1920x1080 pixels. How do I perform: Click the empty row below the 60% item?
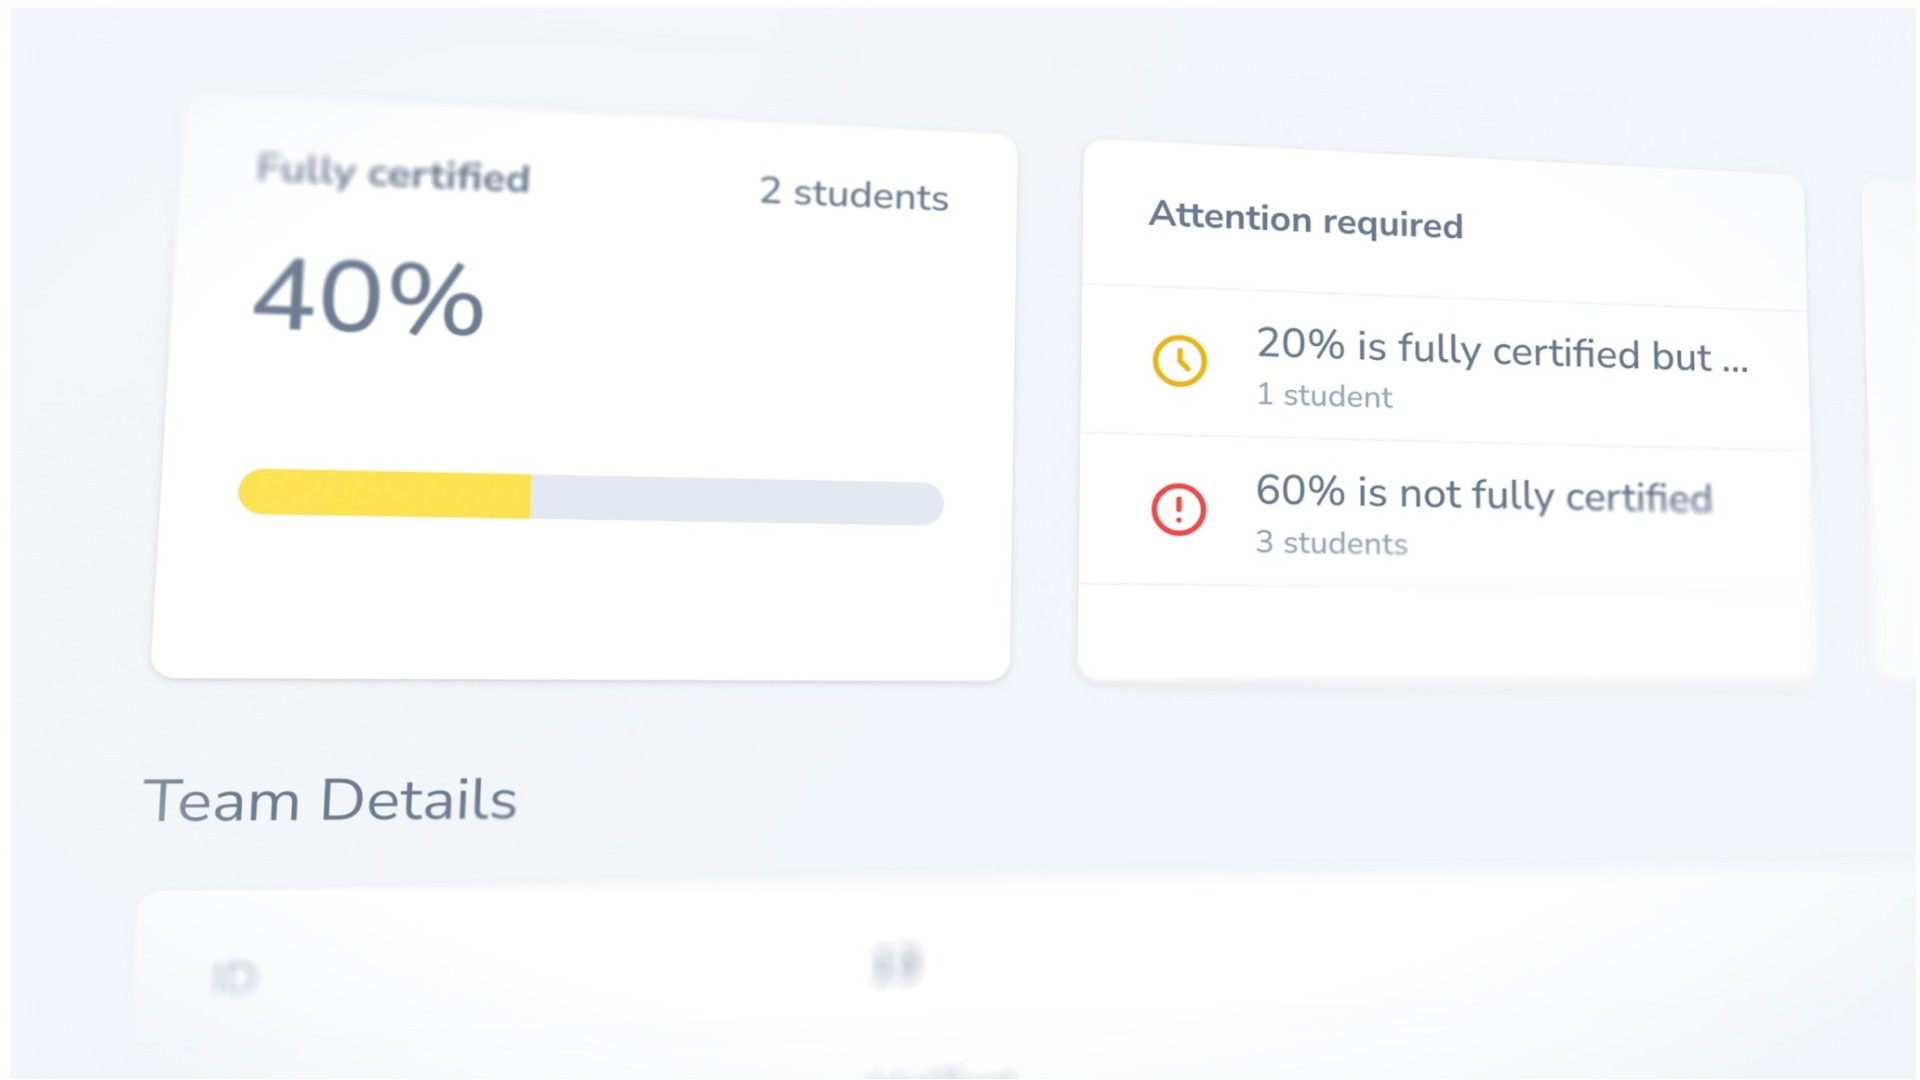pyautogui.click(x=1445, y=633)
